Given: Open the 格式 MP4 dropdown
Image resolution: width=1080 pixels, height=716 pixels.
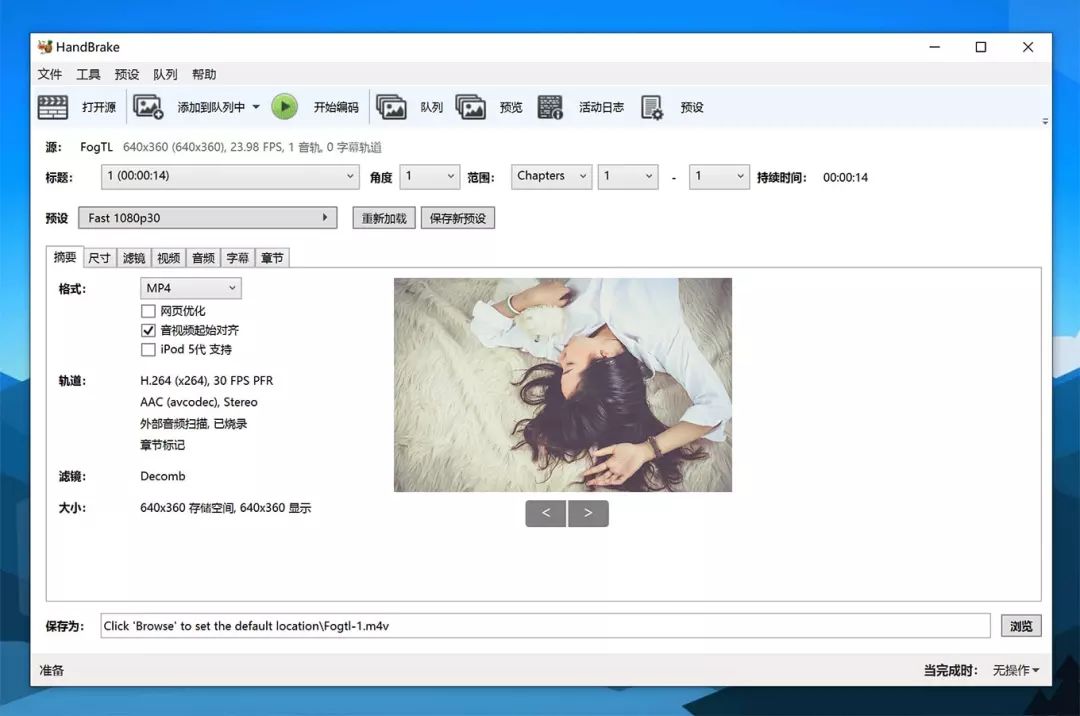Looking at the screenshot, I should [x=190, y=288].
